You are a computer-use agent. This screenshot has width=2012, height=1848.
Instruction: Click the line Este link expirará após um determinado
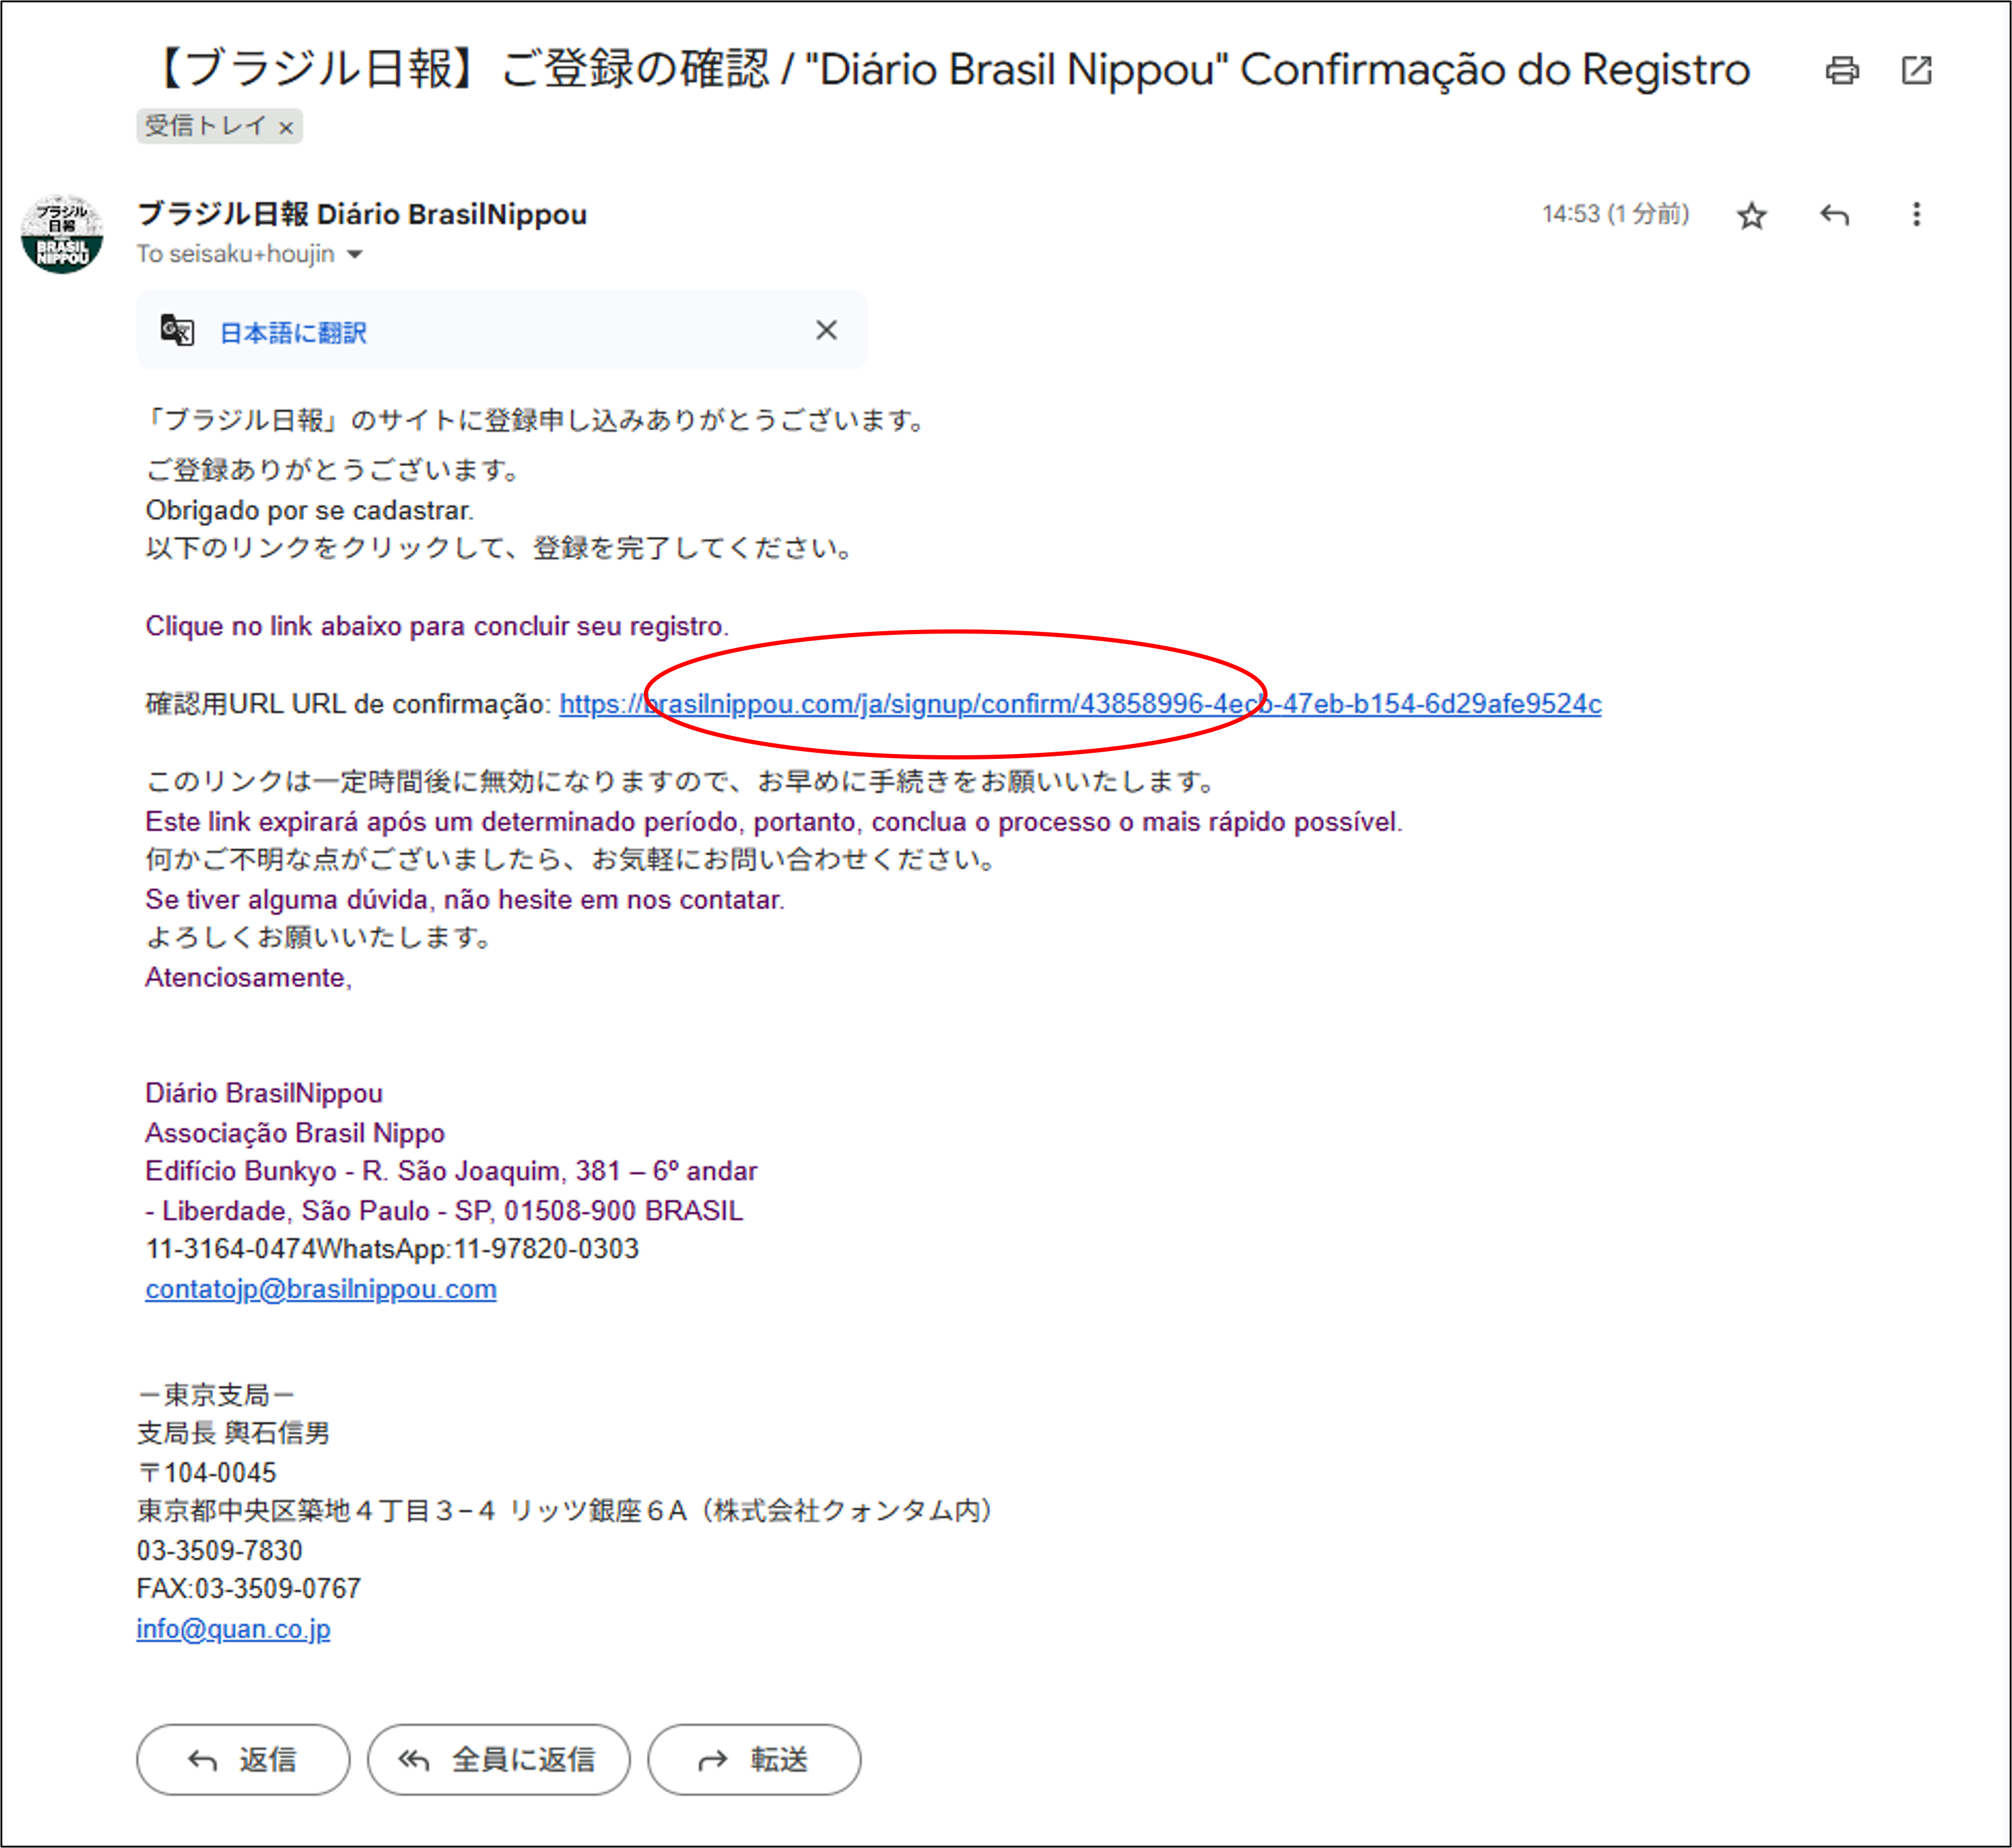click(x=774, y=822)
